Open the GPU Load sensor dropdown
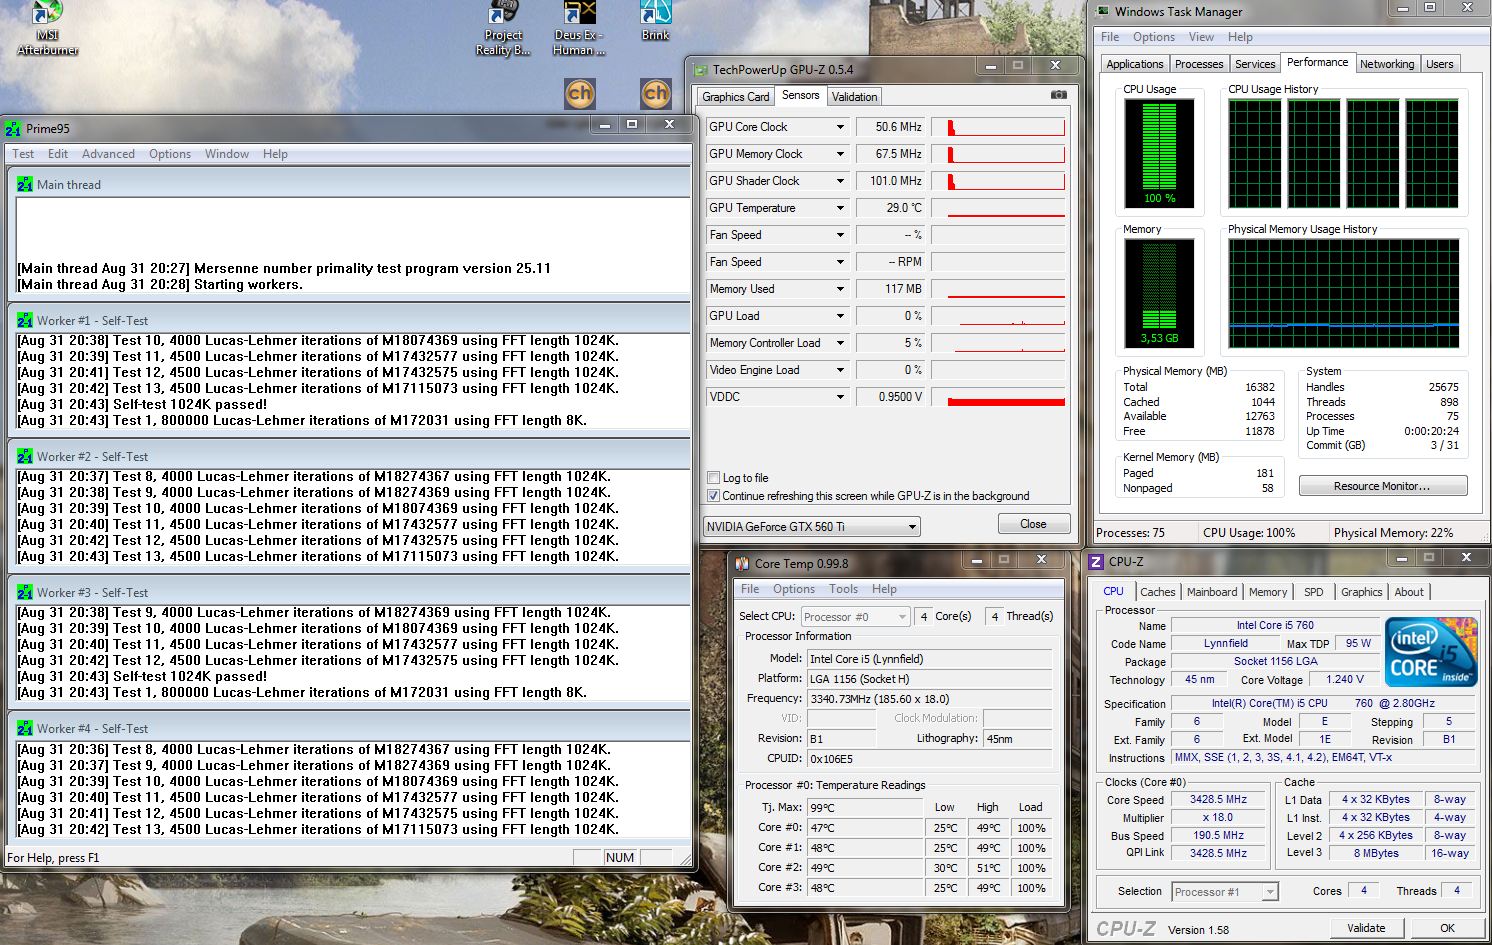Image resolution: width=1492 pixels, height=945 pixels. click(840, 316)
